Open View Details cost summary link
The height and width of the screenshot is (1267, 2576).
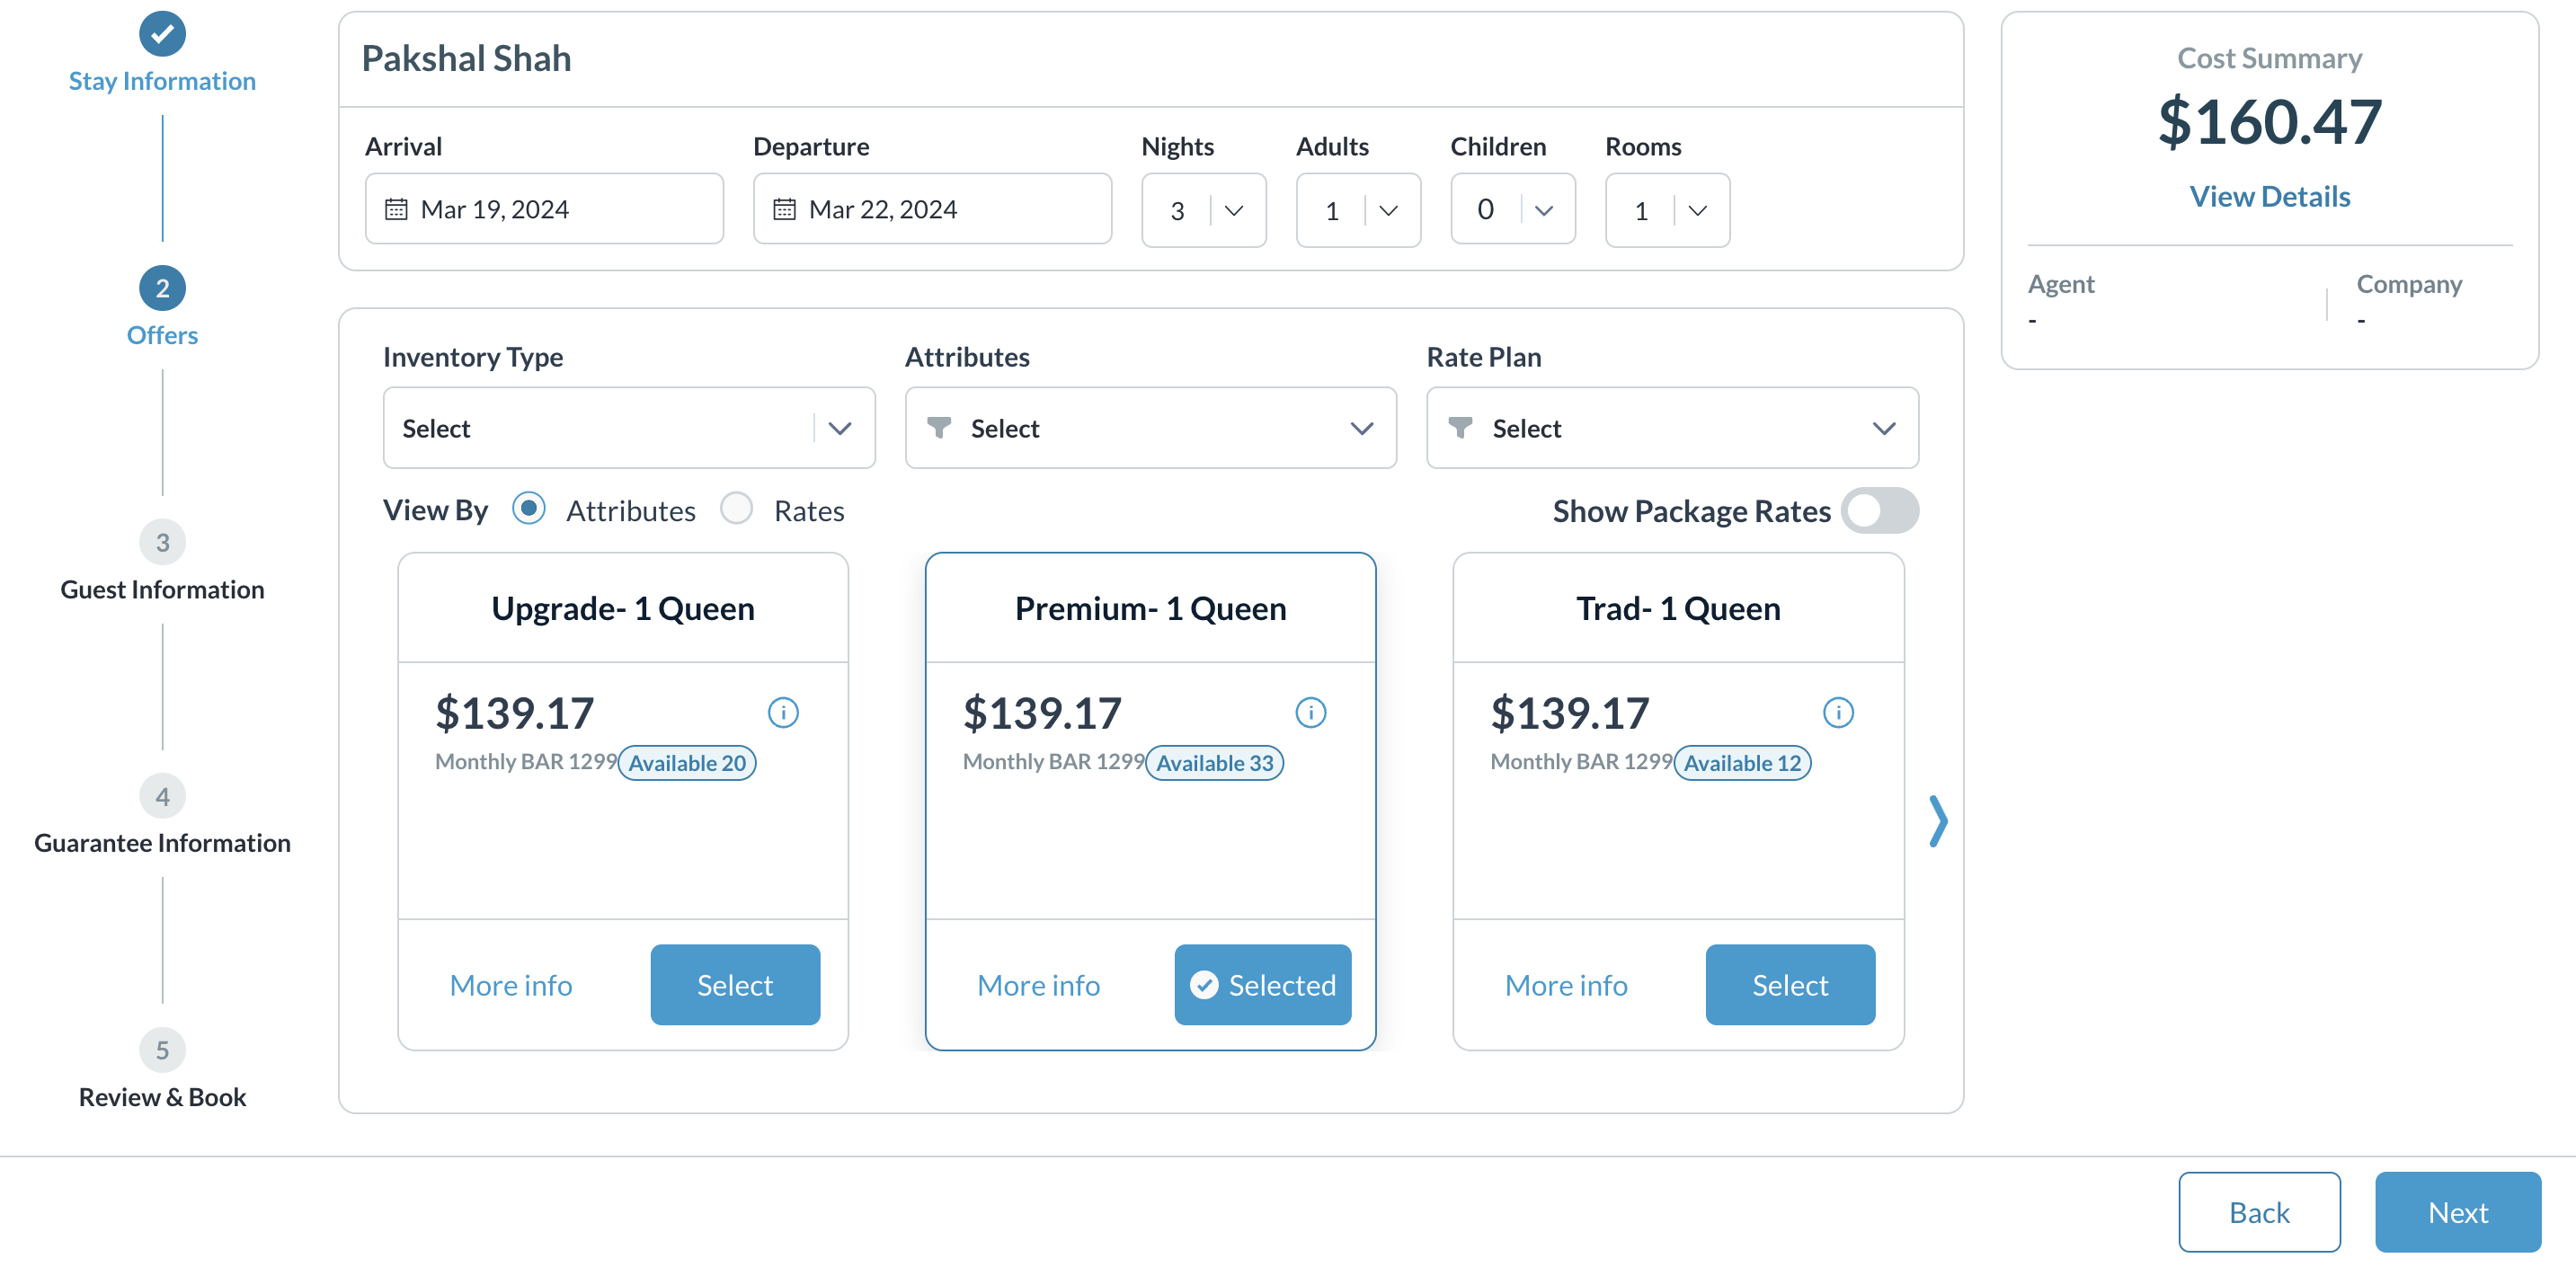[x=2269, y=197]
